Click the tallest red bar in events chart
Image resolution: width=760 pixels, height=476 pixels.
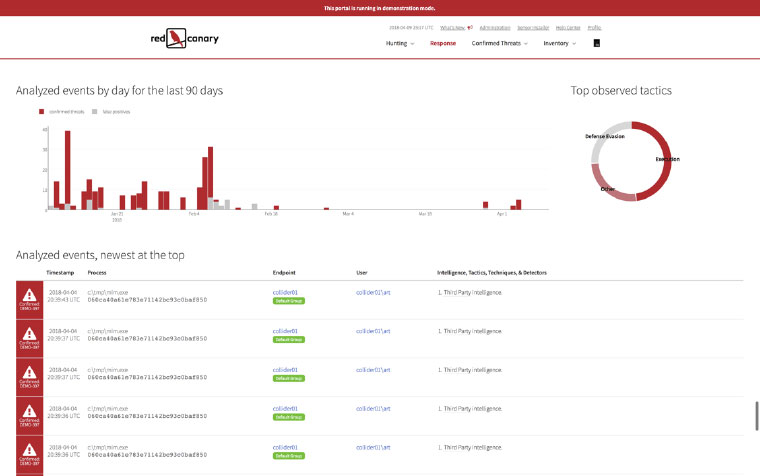[x=67, y=170]
